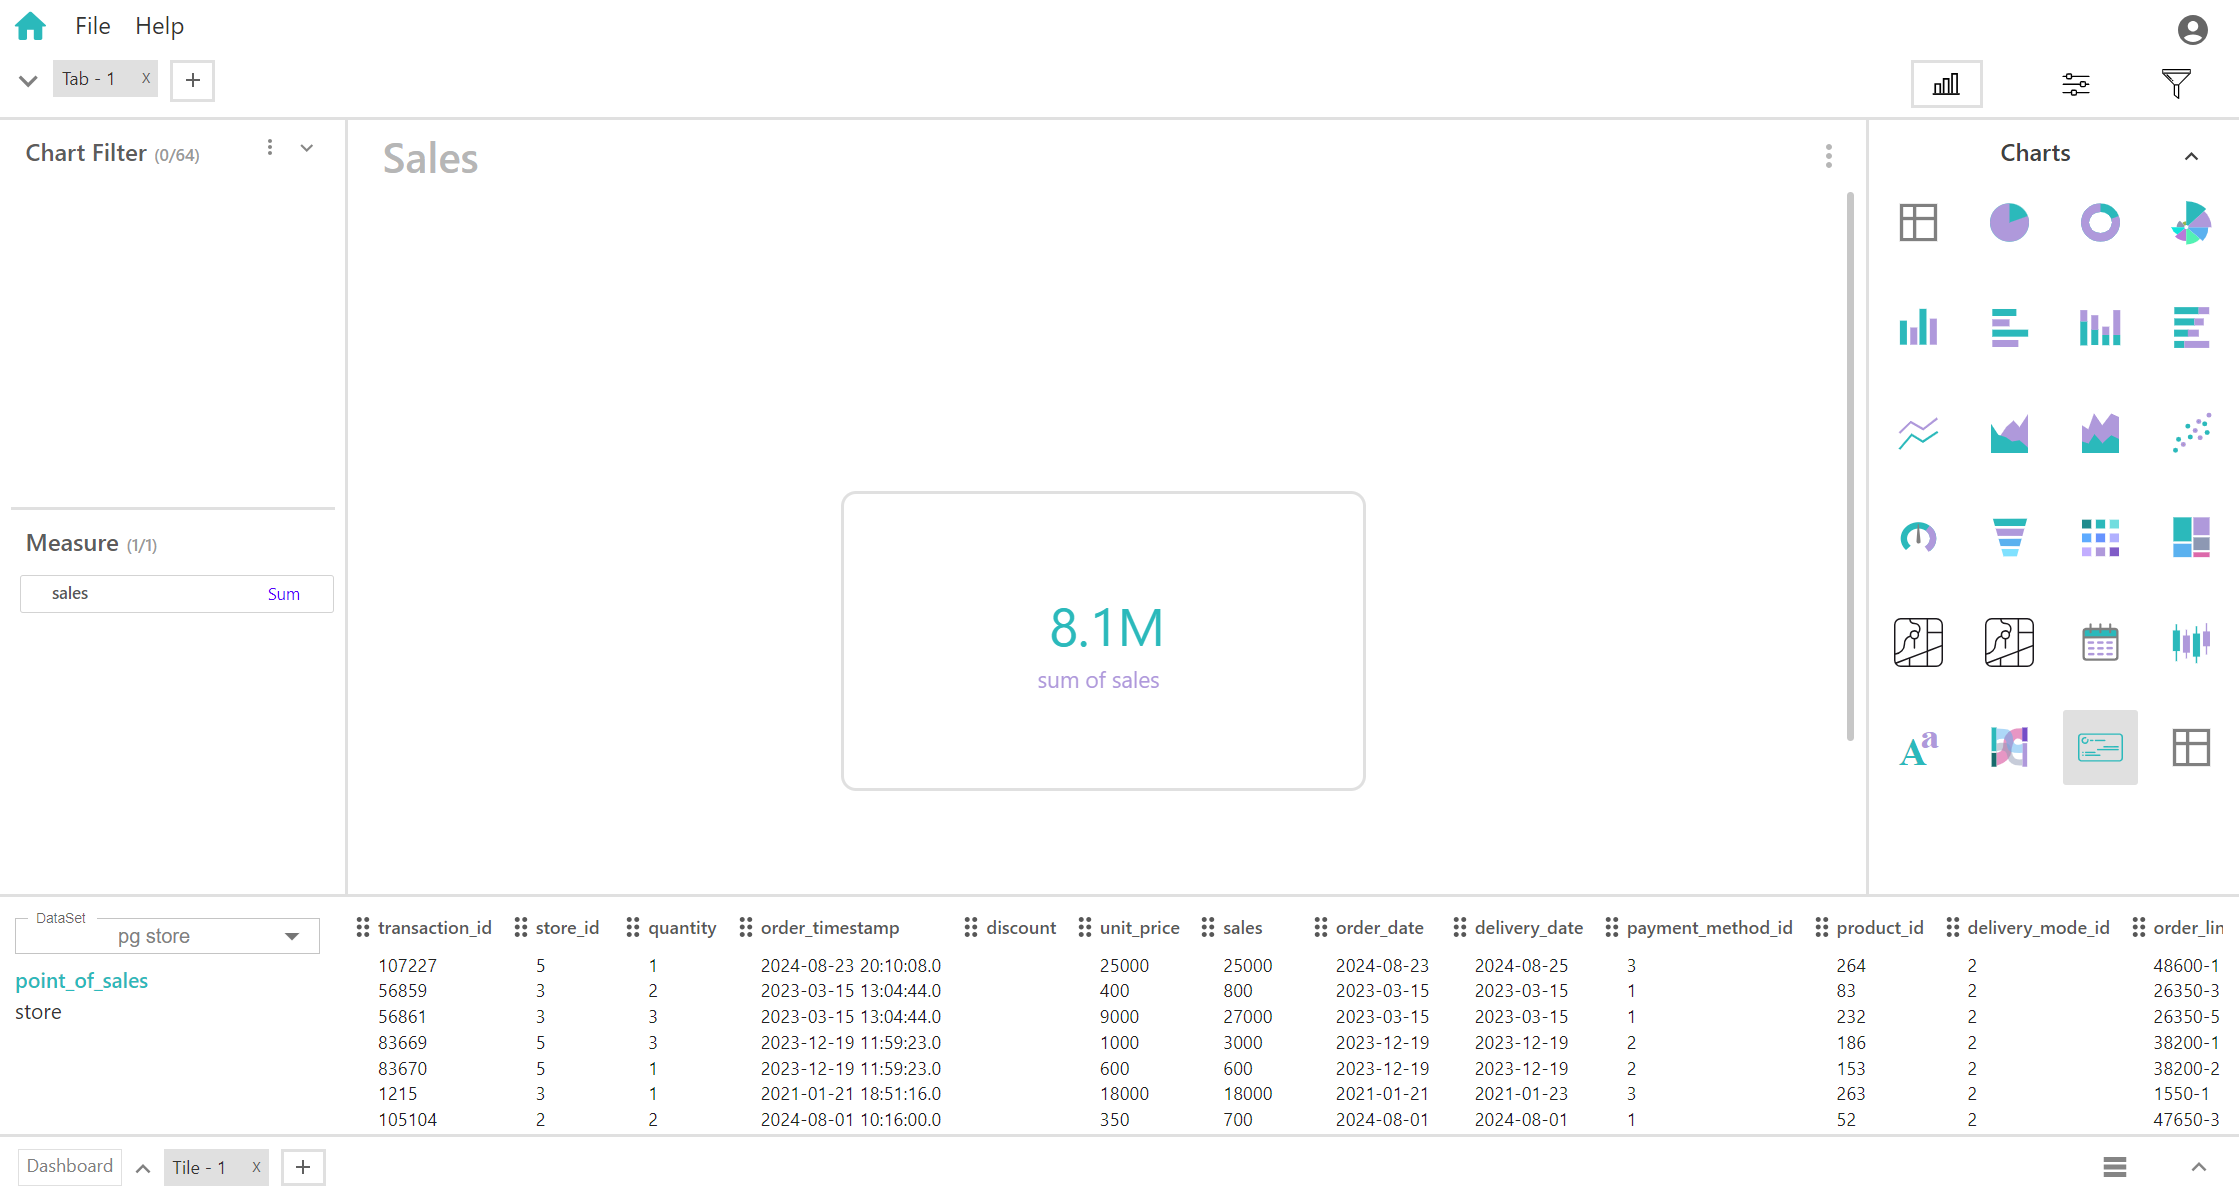Select the donut chart icon

click(x=2100, y=222)
